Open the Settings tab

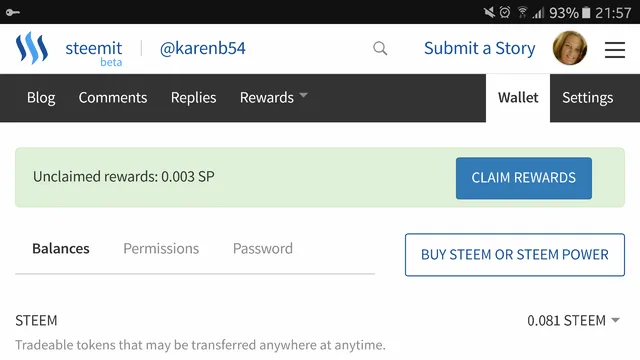[587, 98]
